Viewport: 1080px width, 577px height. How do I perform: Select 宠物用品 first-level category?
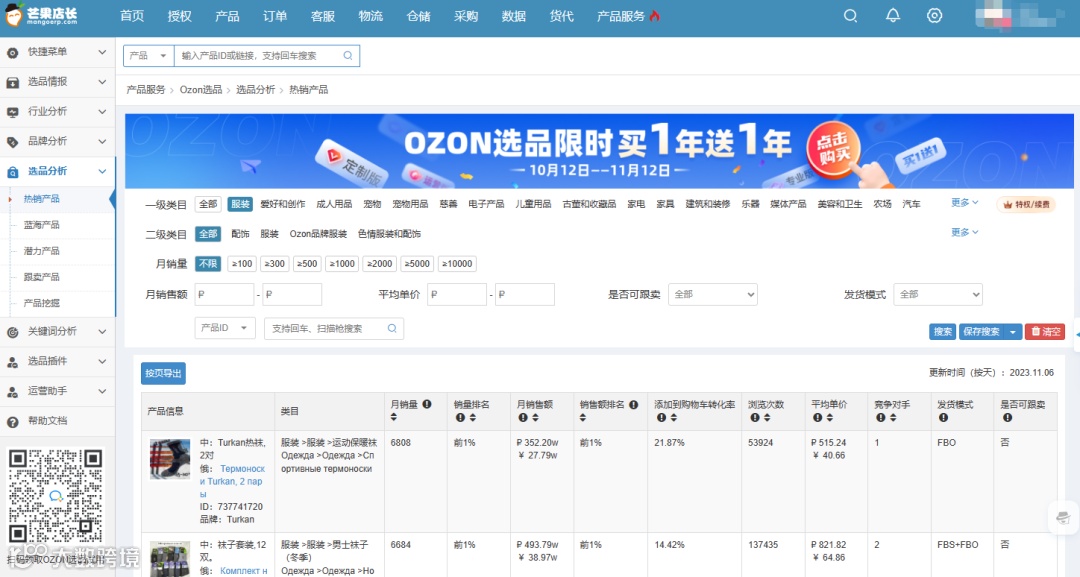(411, 204)
